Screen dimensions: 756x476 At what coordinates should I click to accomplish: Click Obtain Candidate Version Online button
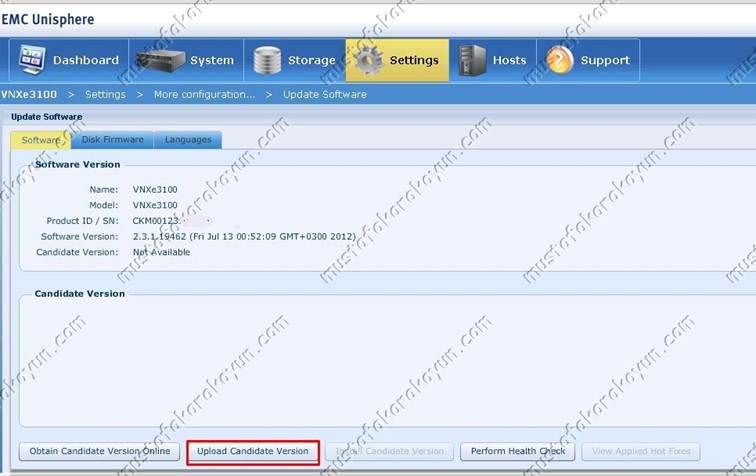coord(99,451)
